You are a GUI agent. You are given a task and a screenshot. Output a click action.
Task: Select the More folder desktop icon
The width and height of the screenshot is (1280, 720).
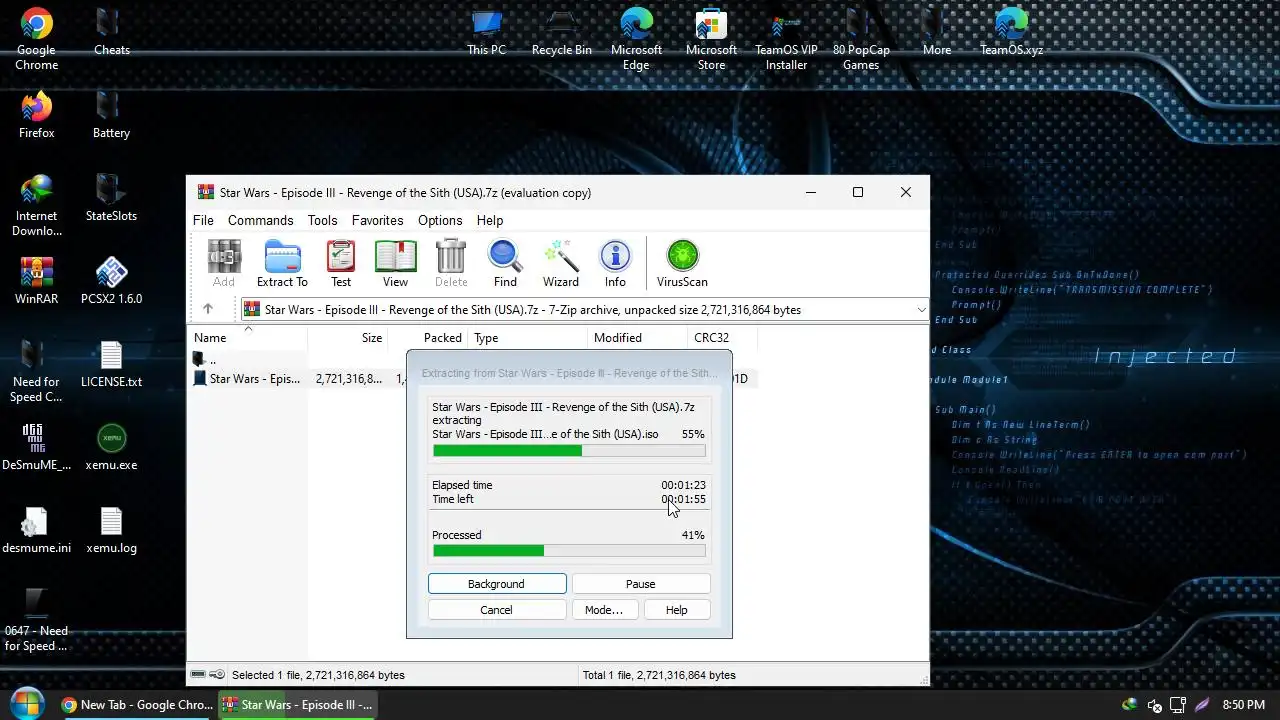point(936,32)
